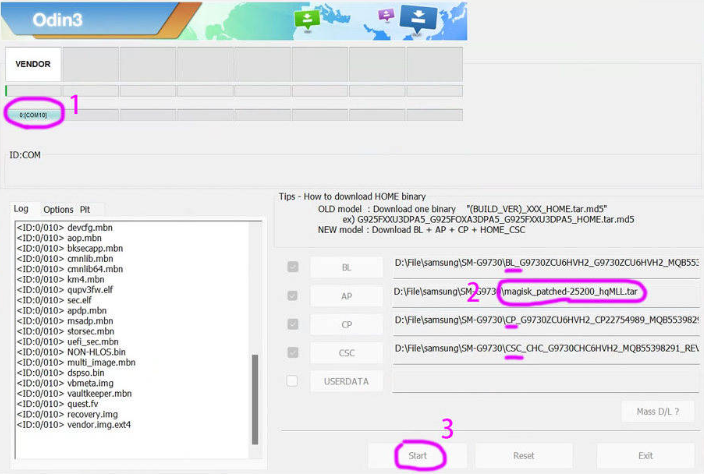Select log line quest.fv
704x474 pixels.
[57, 404]
